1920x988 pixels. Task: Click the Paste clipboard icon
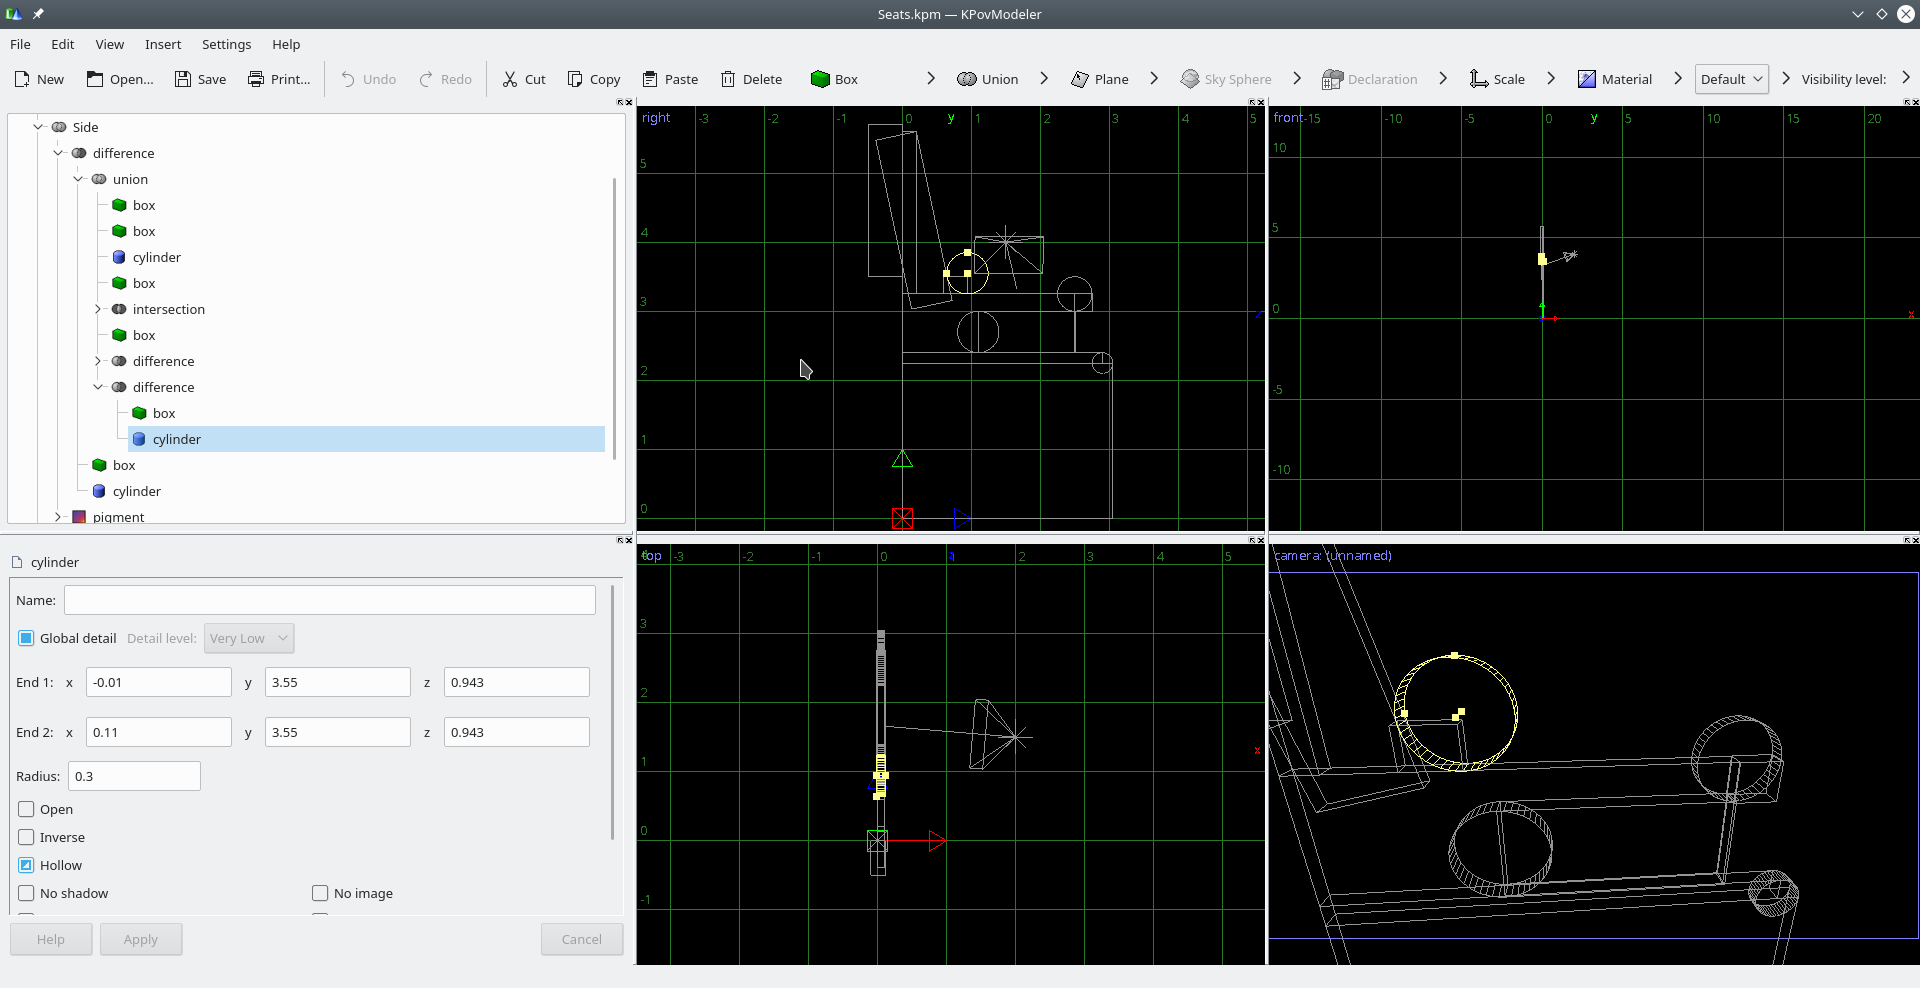[650, 79]
